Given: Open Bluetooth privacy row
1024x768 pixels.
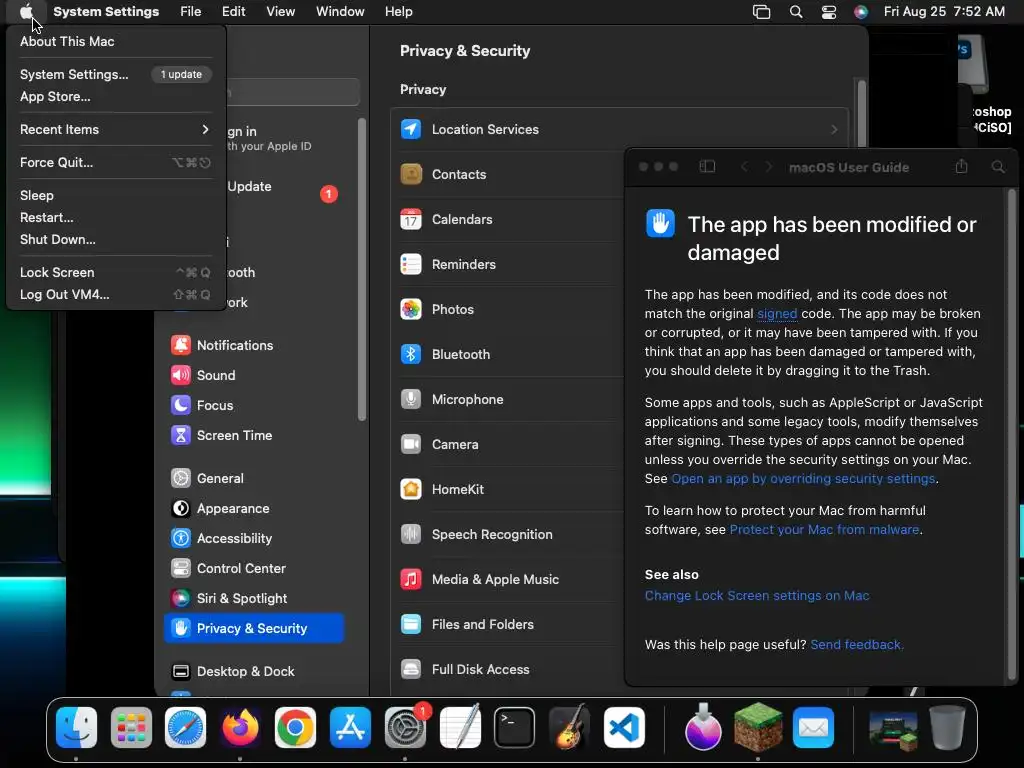Looking at the screenshot, I should pyautogui.click(x=508, y=355).
